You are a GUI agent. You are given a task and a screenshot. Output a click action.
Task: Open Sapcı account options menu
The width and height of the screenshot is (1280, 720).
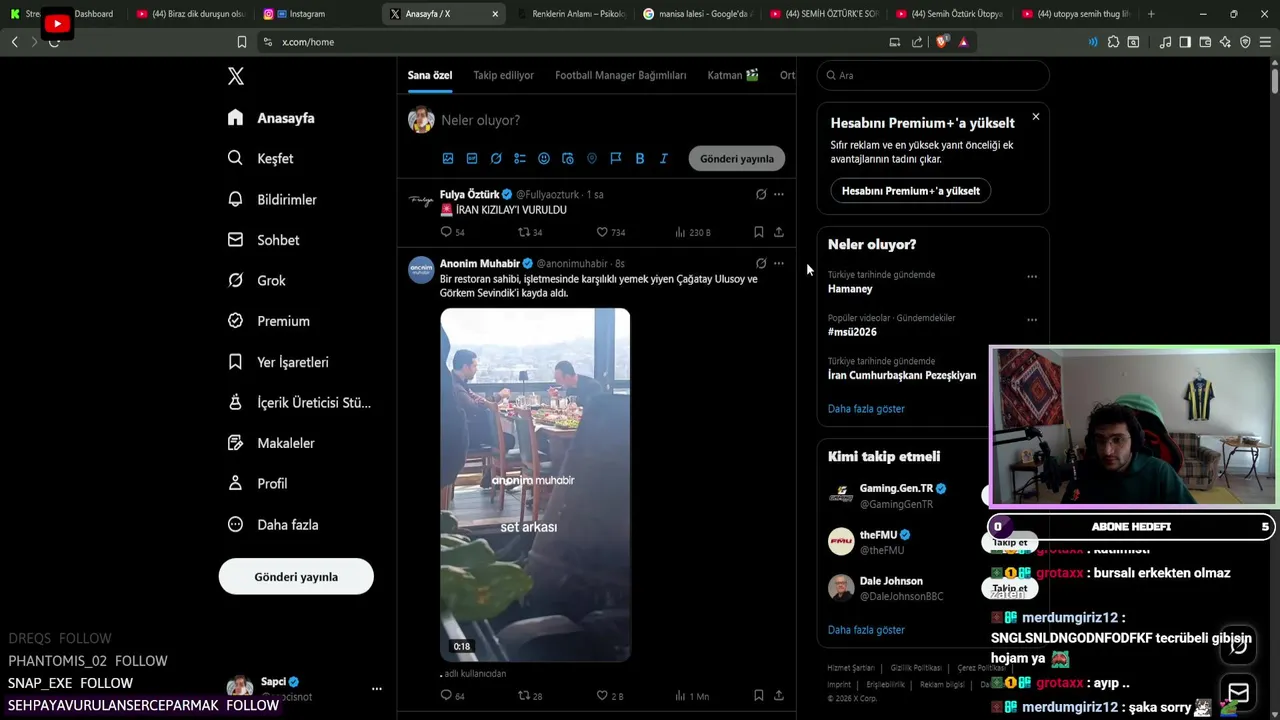377,688
